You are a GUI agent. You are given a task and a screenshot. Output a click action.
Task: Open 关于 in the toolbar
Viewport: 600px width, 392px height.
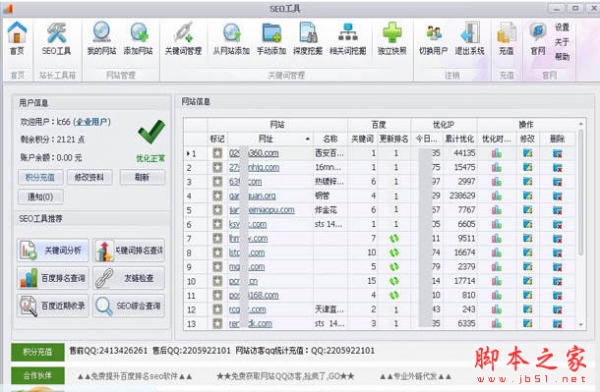(x=562, y=42)
